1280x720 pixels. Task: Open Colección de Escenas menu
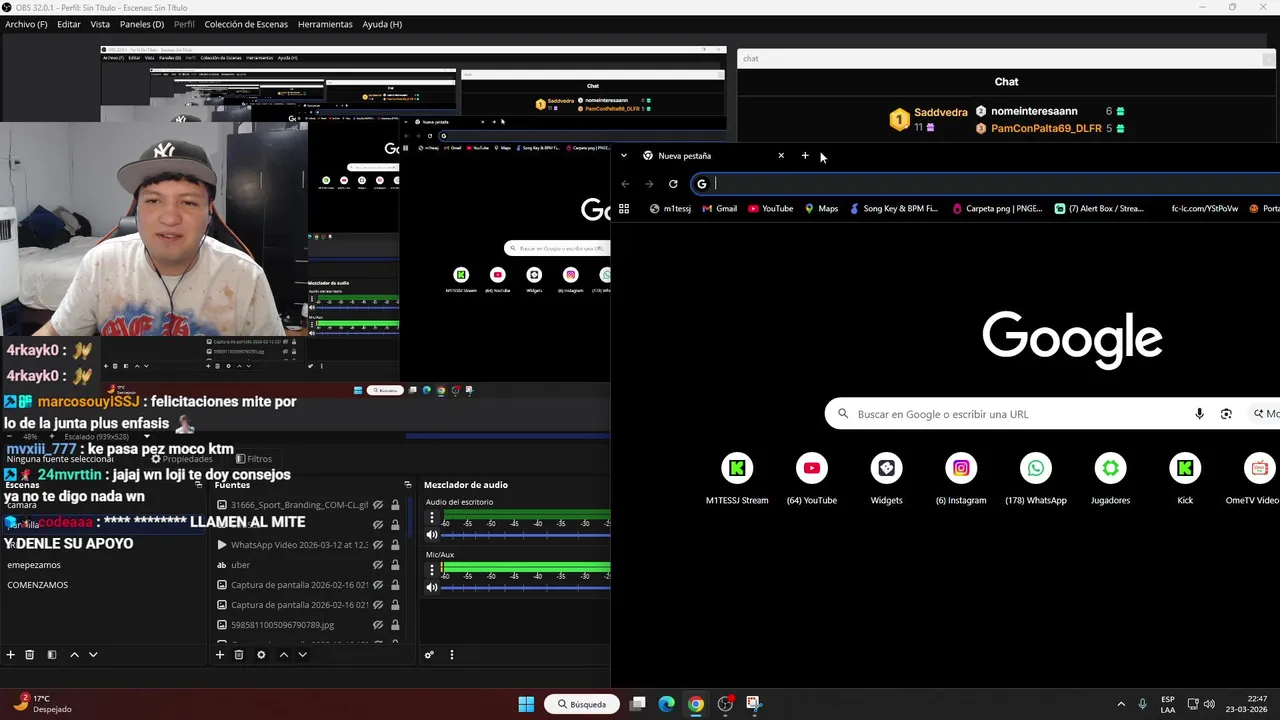click(246, 24)
